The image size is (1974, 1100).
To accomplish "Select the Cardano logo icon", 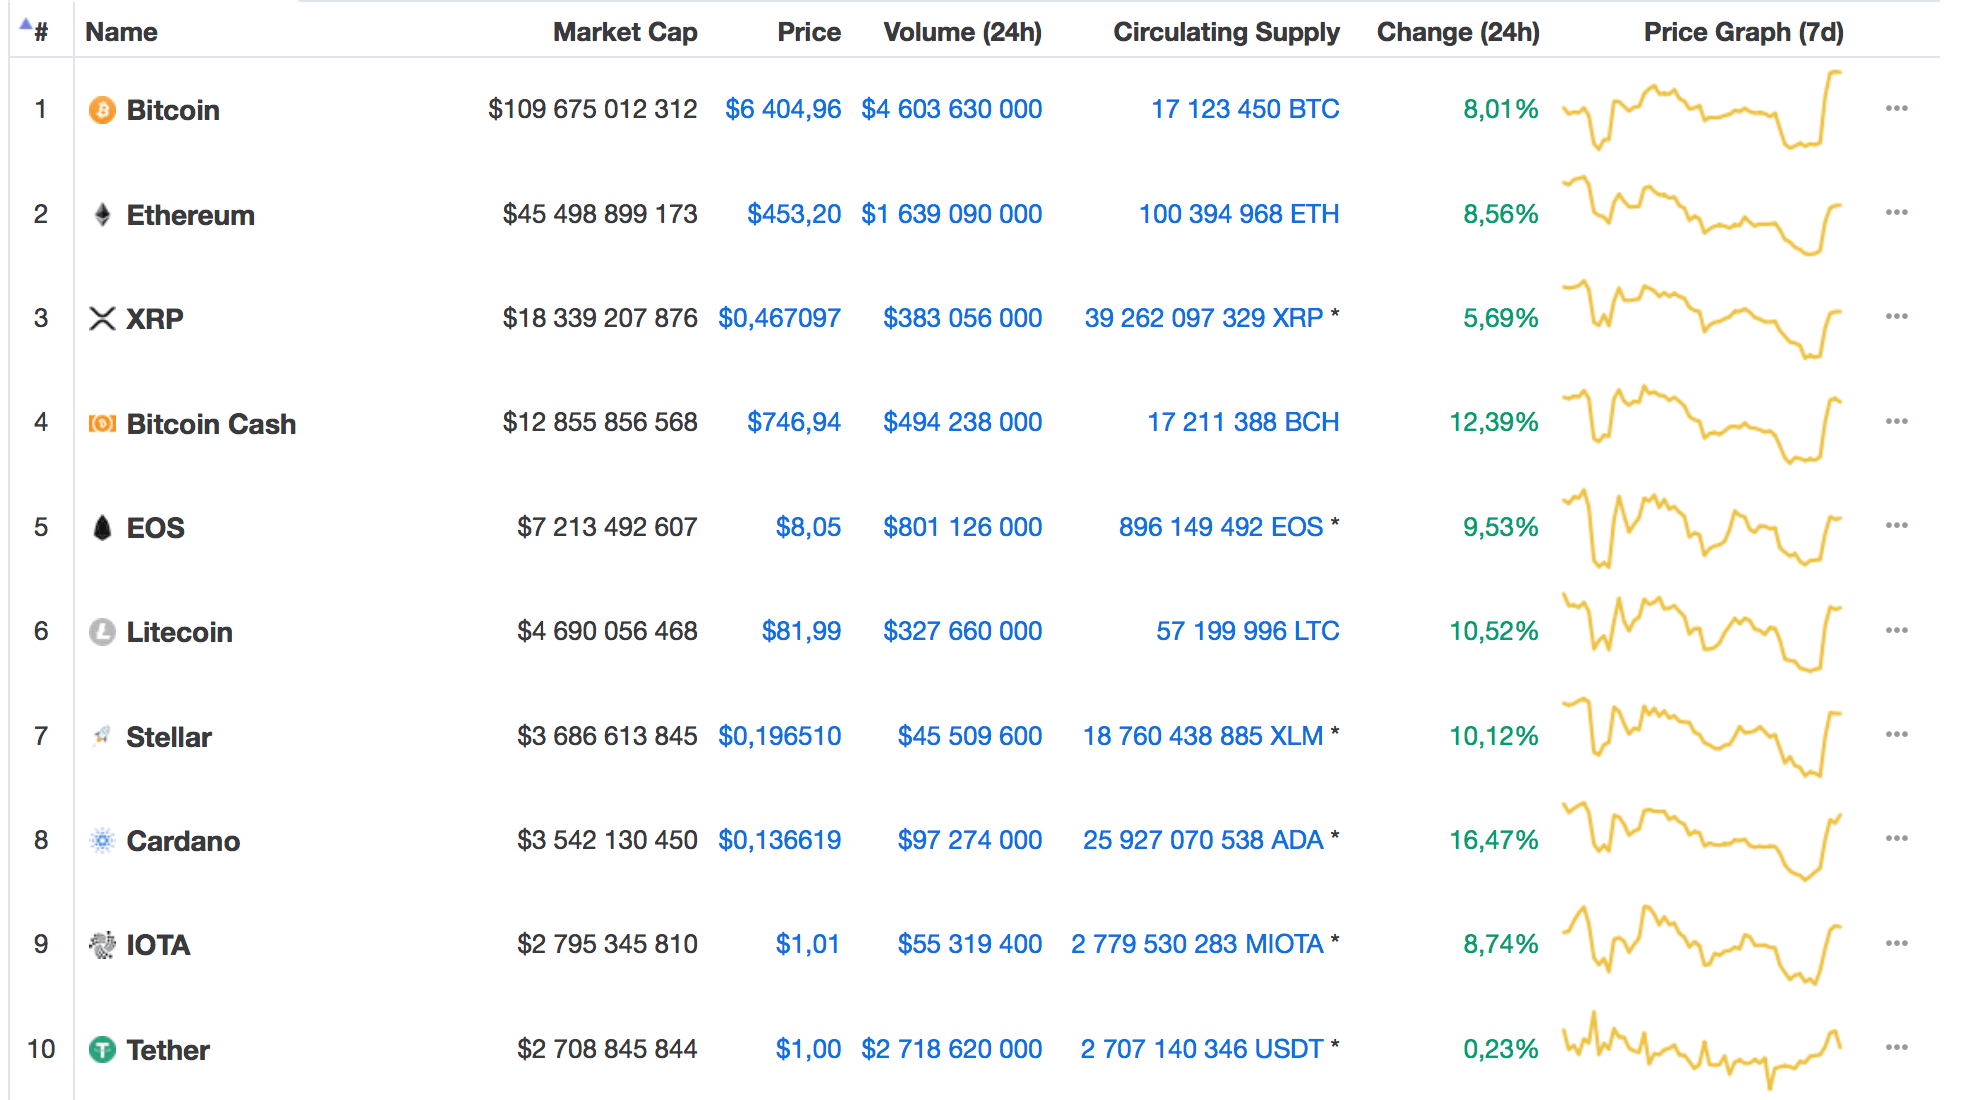I will (x=102, y=840).
